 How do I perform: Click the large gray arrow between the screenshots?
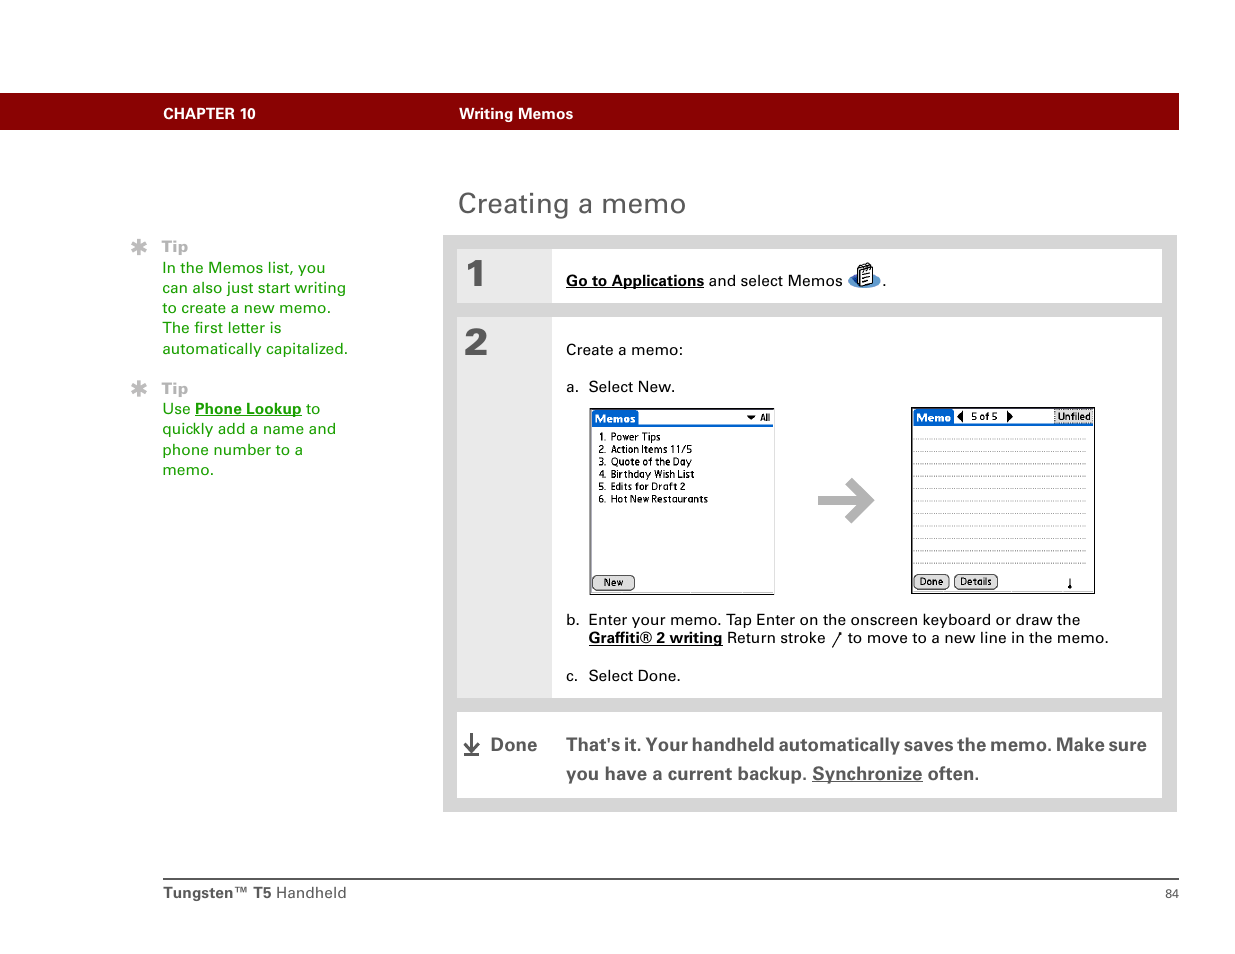(845, 501)
